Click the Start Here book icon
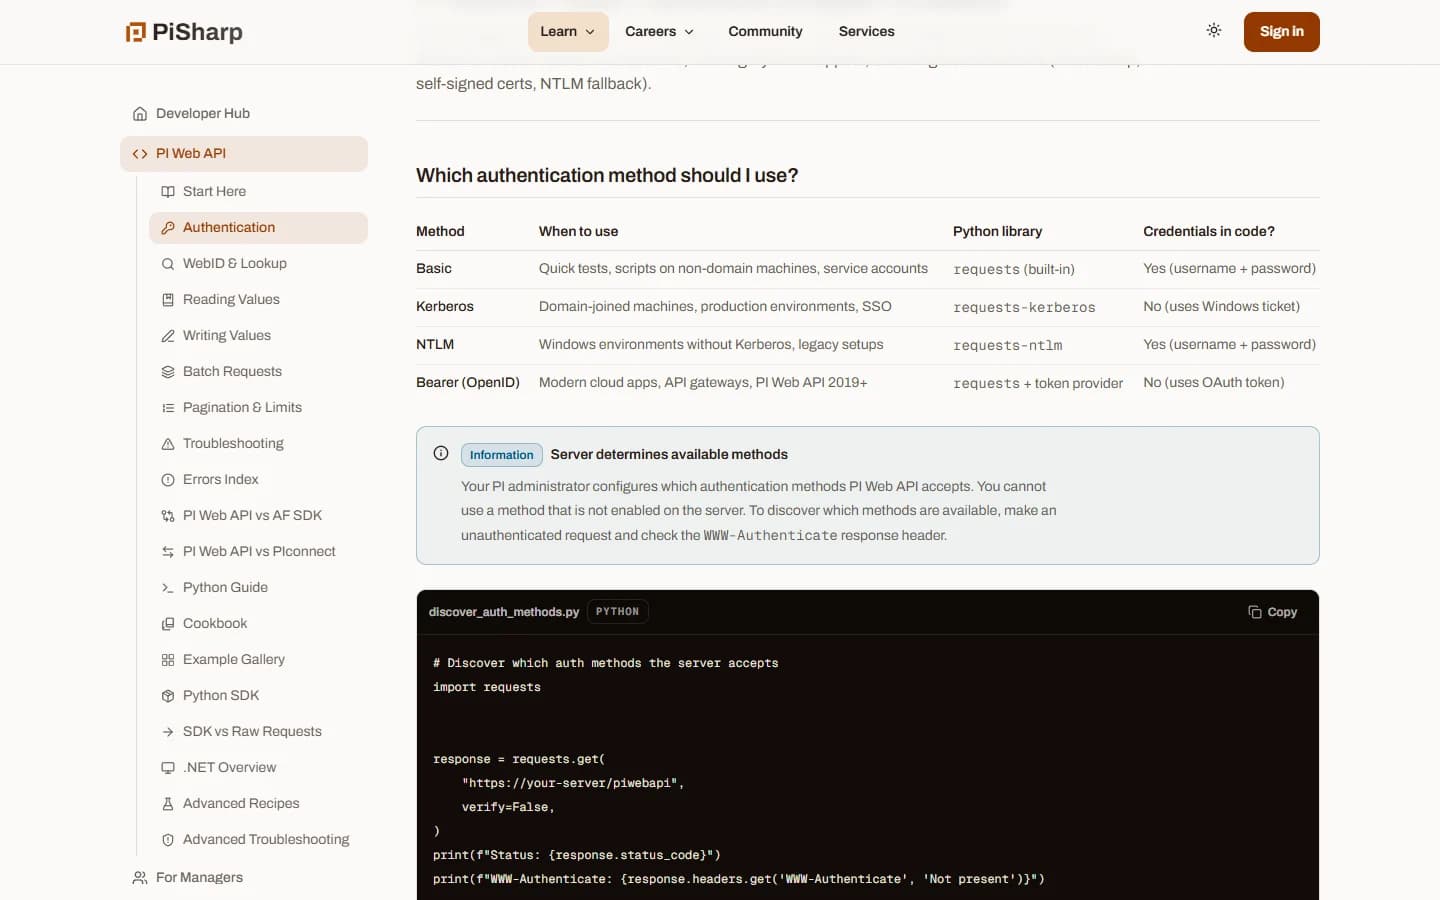Image resolution: width=1440 pixels, height=900 pixels. pos(168,192)
